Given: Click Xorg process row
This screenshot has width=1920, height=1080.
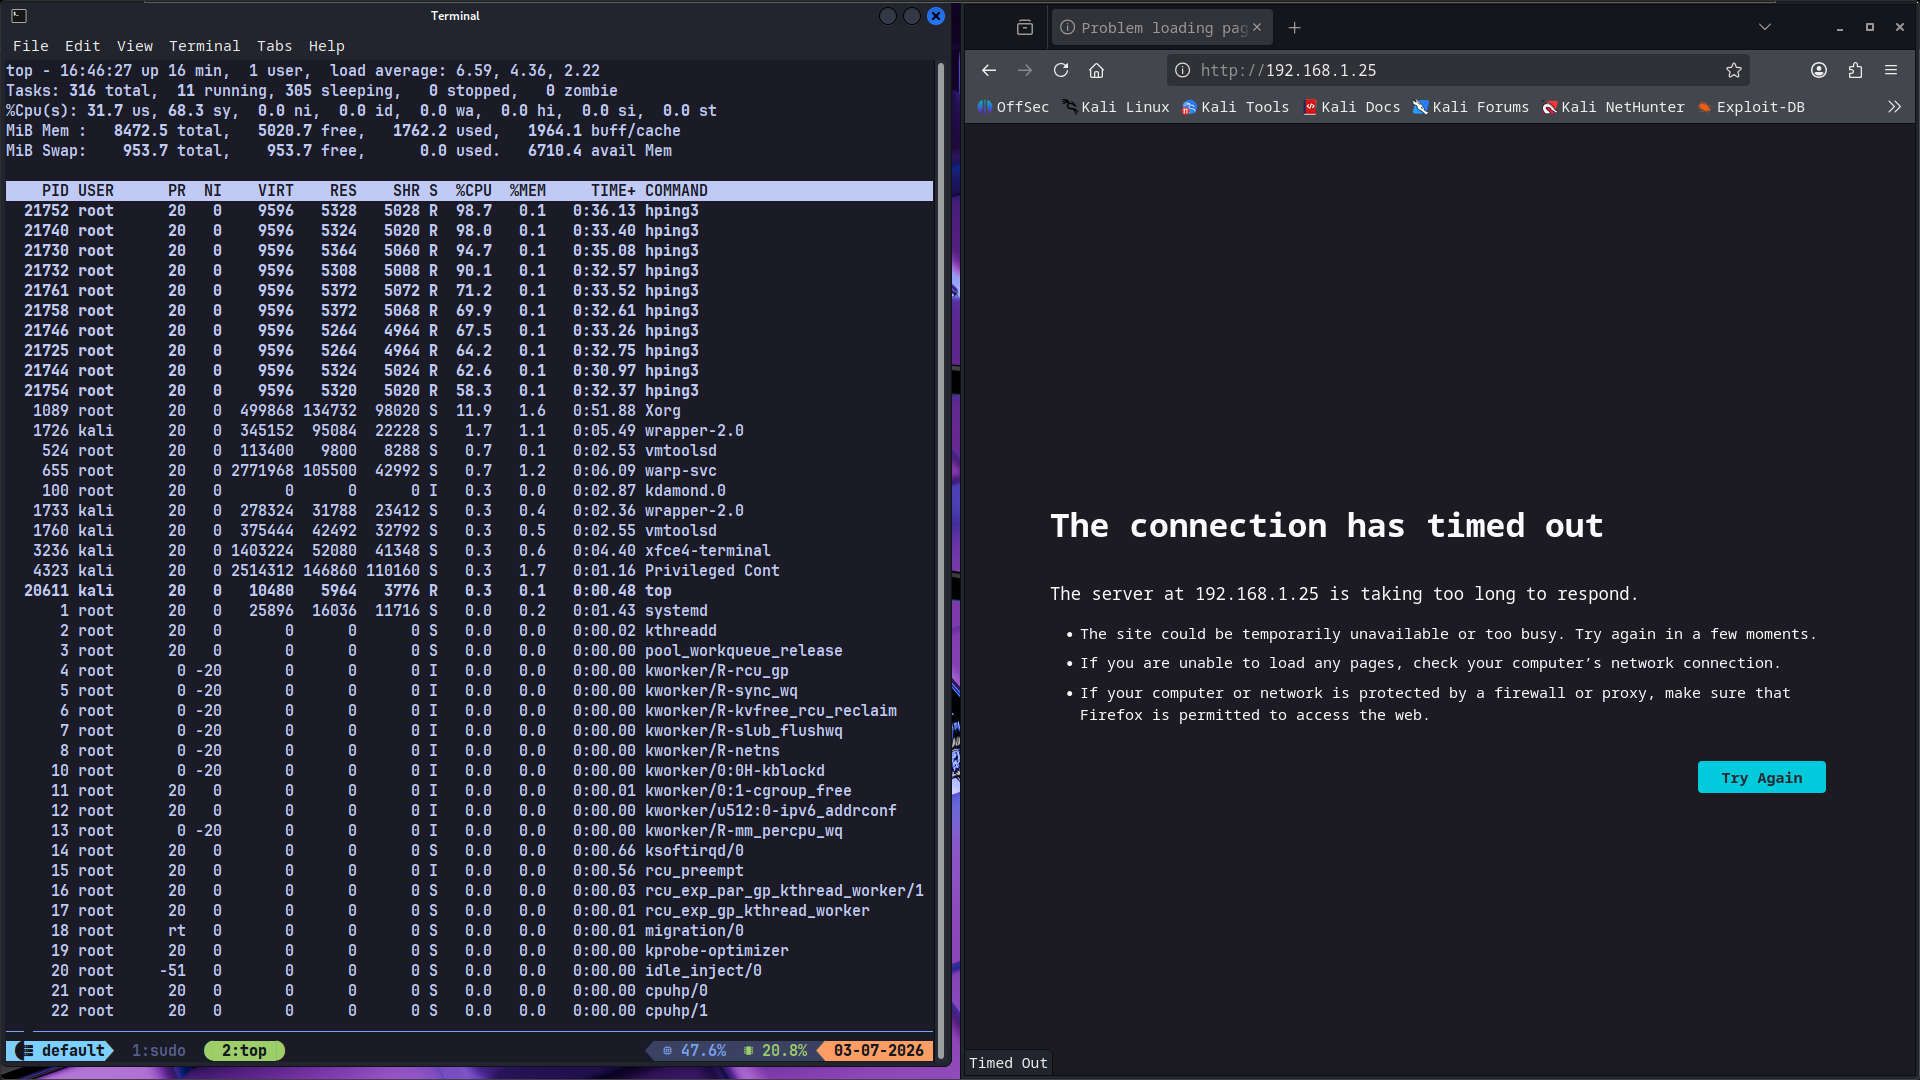Looking at the screenshot, I should [469, 411].
